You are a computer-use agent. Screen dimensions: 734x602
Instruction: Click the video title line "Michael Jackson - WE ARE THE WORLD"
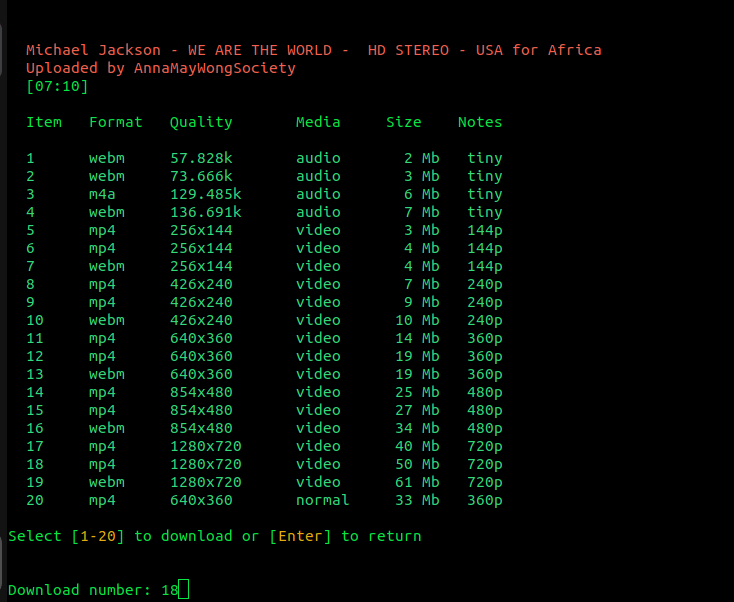click(314, 50)
